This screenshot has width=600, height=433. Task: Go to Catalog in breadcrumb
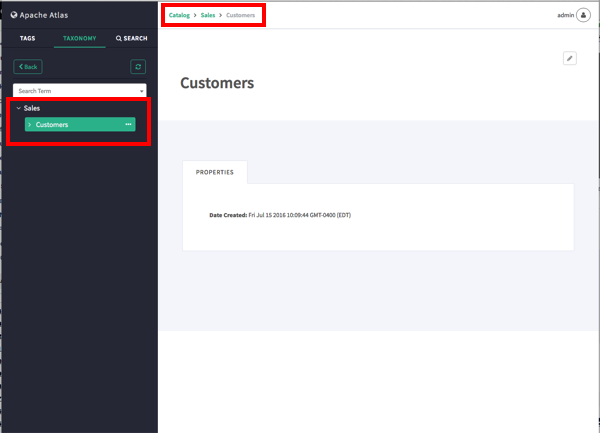coord(179,15)
